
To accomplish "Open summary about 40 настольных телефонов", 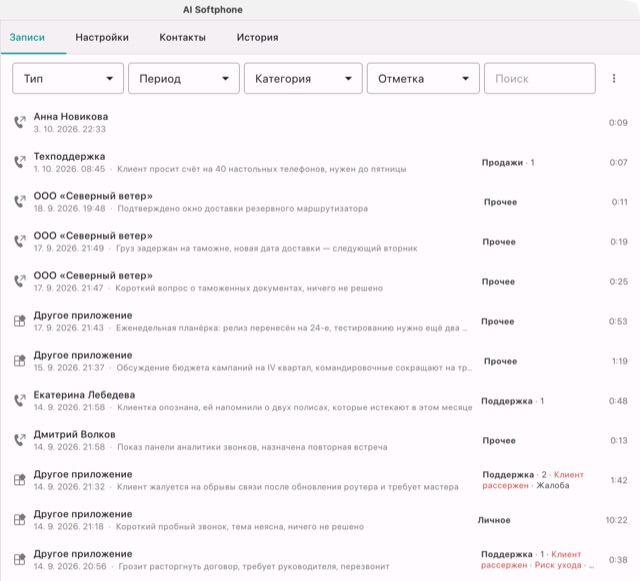I will tap(262, 169).
